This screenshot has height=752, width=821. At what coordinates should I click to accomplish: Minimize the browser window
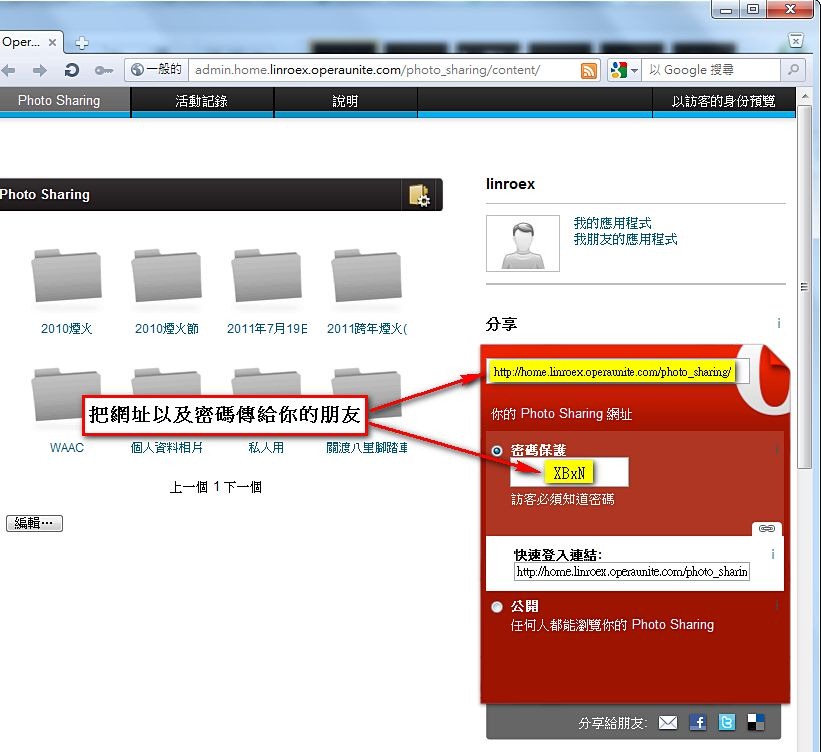tap(725, 9)
